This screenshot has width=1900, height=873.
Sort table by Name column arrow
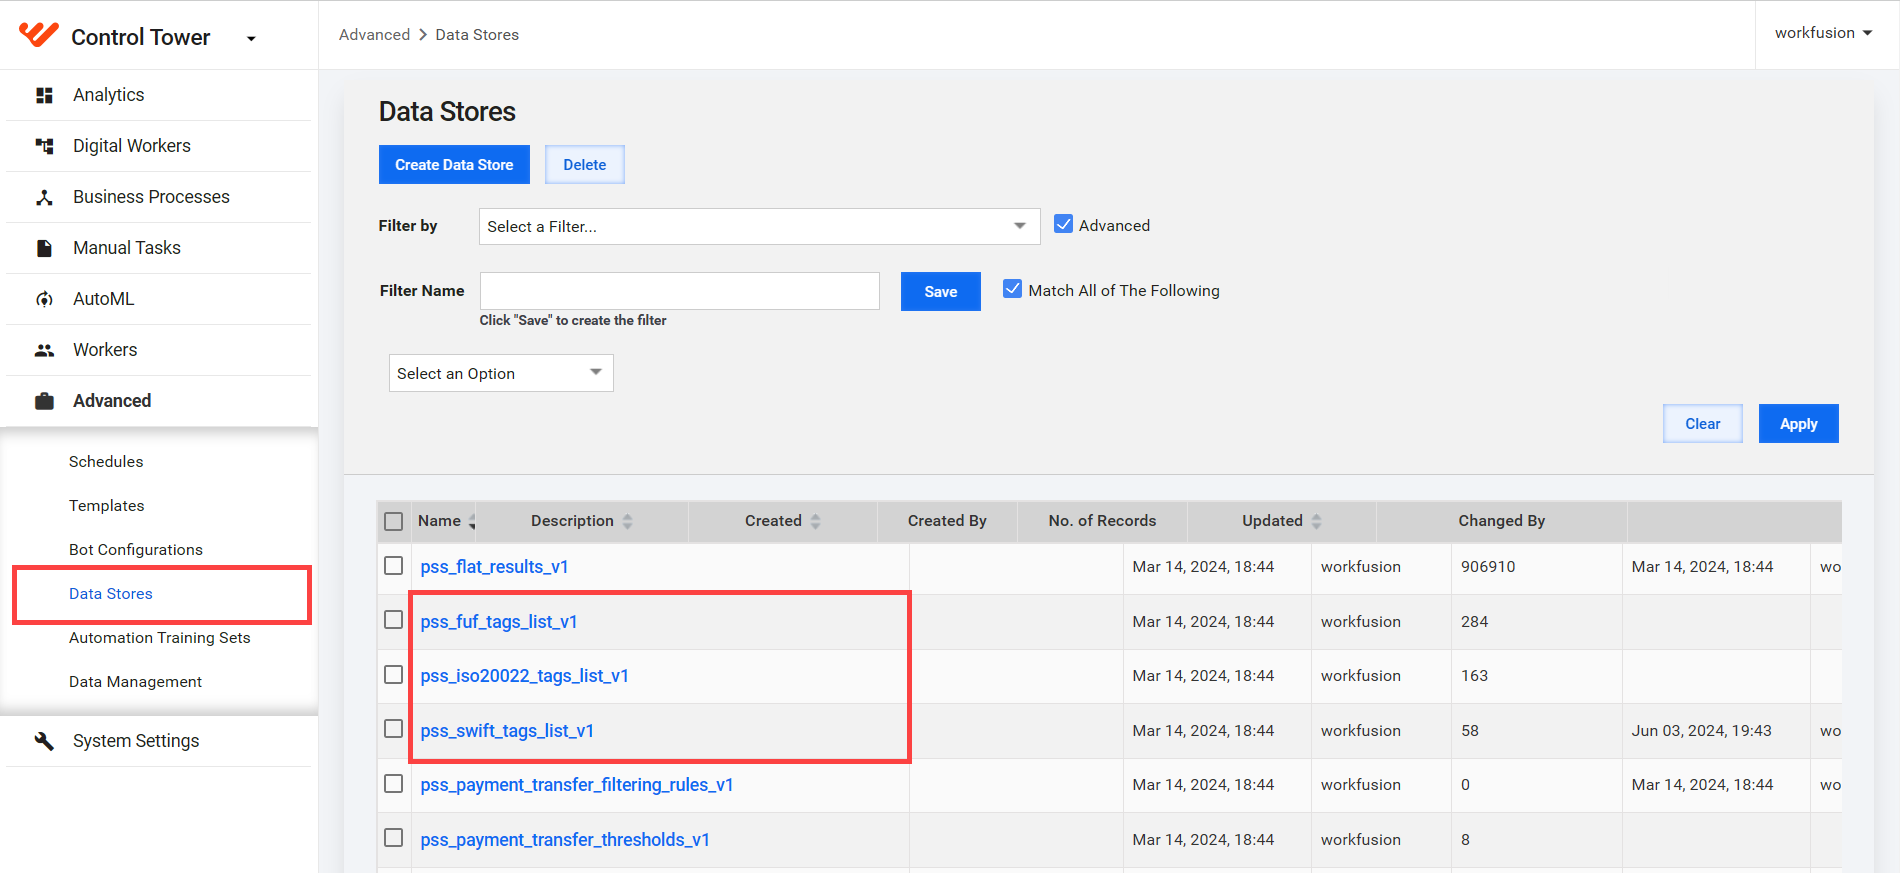coord(472,521)
